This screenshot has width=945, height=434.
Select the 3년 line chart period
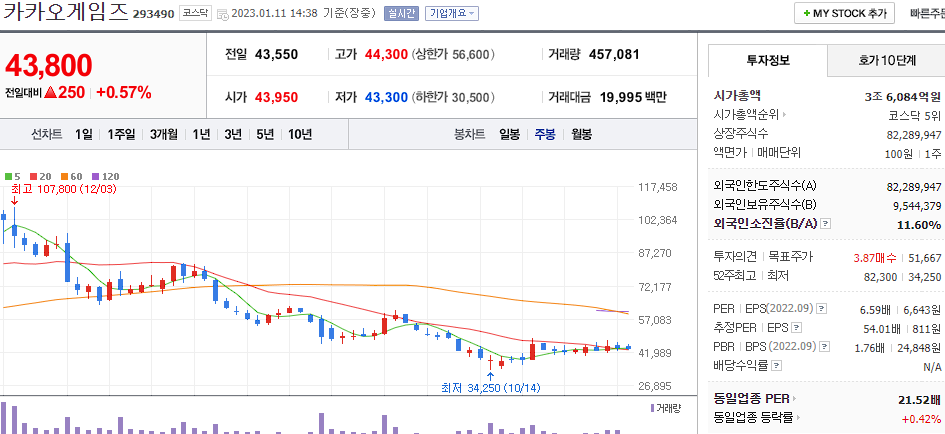(233, 134)
